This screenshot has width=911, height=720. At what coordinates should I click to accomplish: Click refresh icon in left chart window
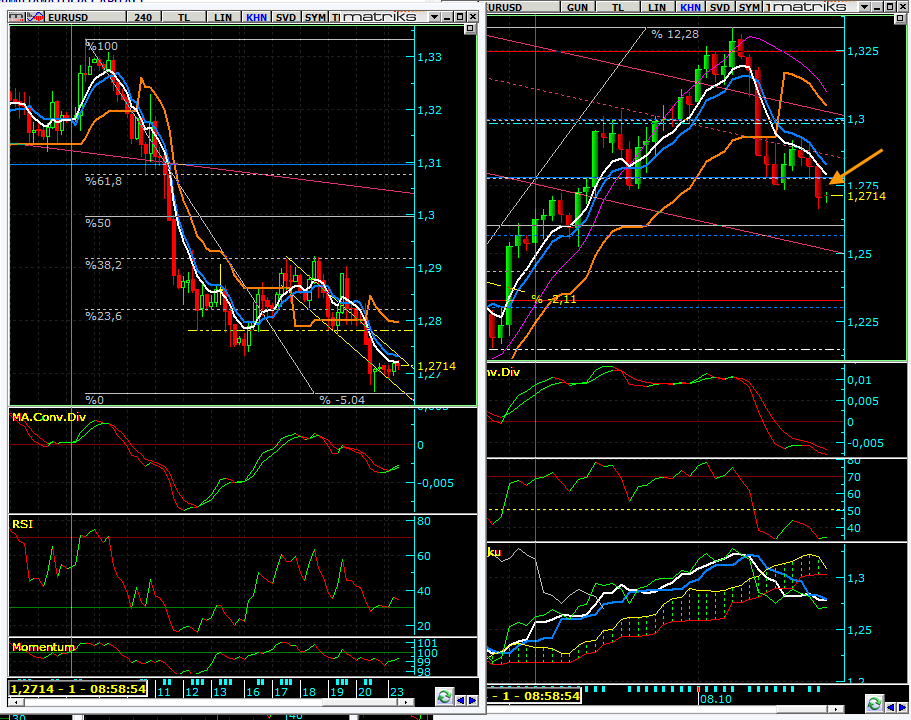point(443,696)
